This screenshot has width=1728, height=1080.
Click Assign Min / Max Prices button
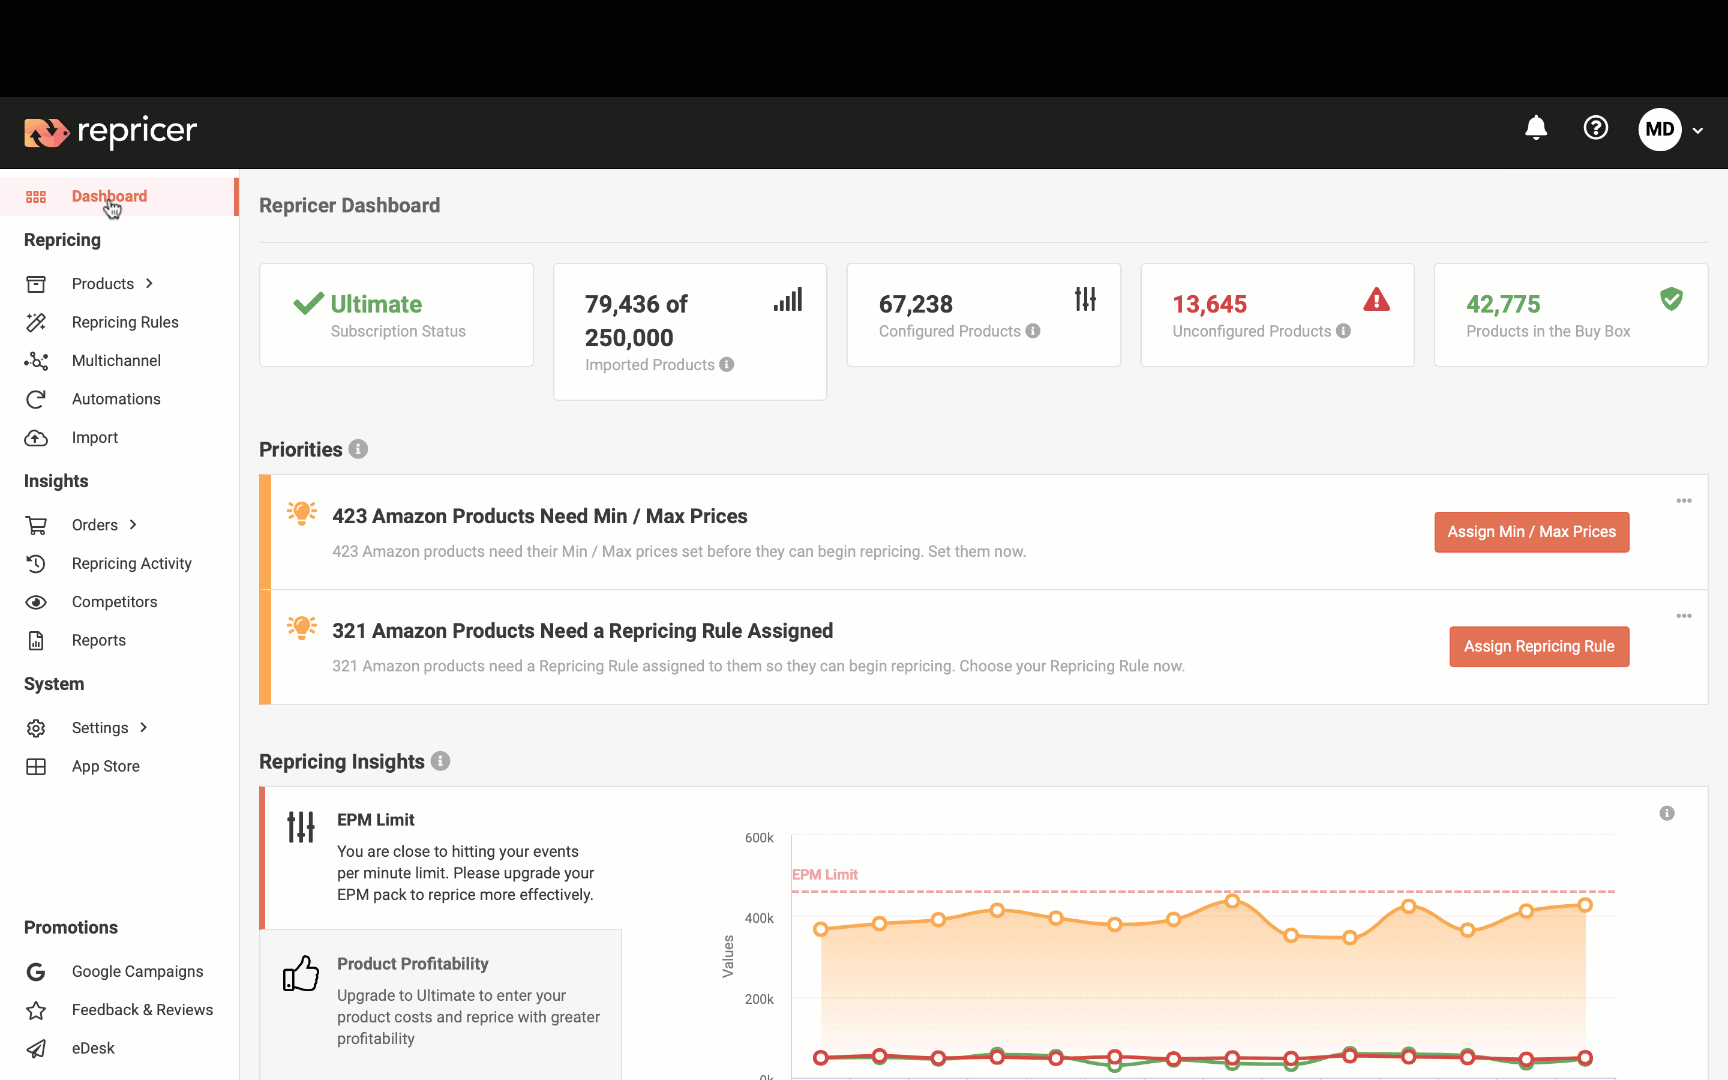point(1532,532)
